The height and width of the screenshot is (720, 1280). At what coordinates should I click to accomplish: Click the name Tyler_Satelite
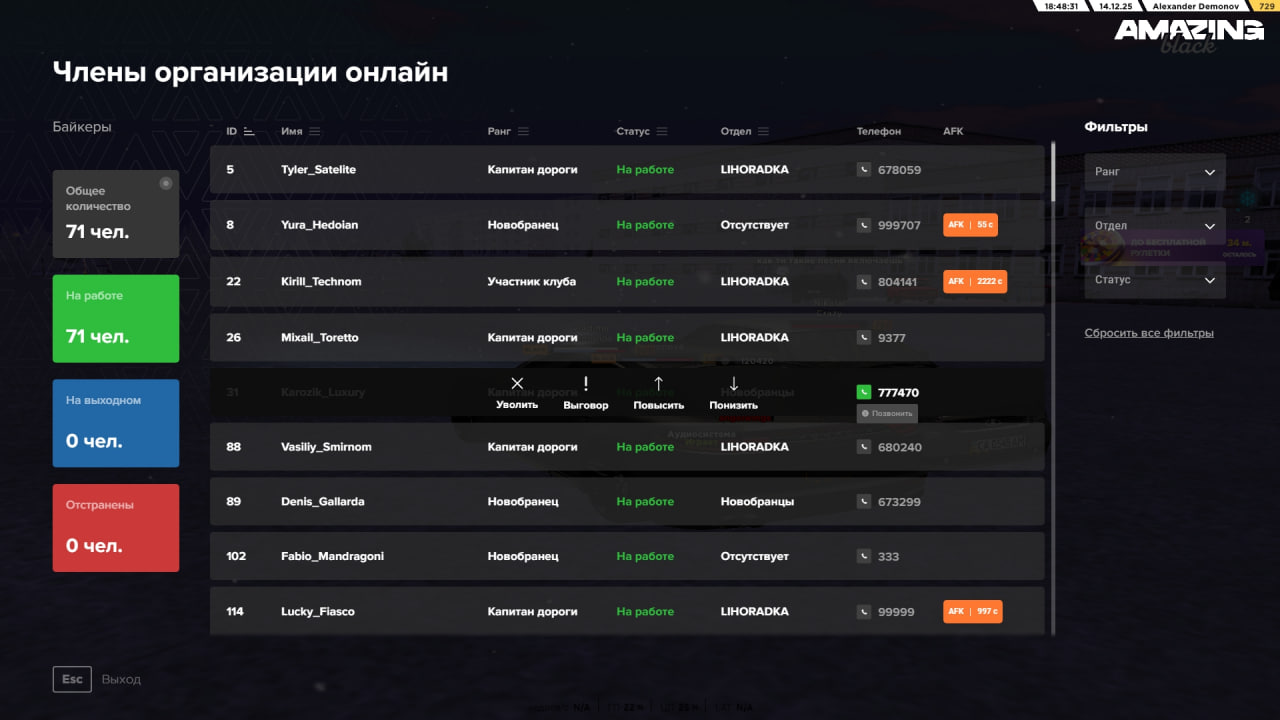point(319,170)
